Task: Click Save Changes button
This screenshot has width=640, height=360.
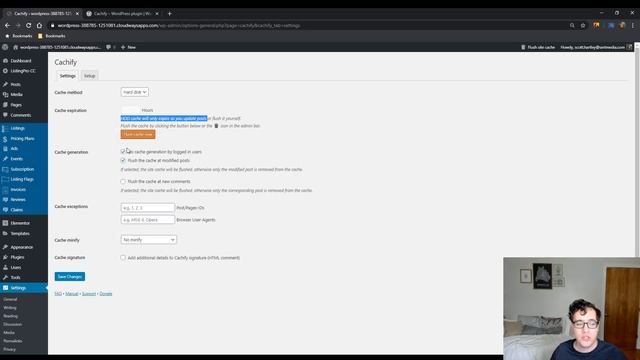Action: tap(70, 277)
